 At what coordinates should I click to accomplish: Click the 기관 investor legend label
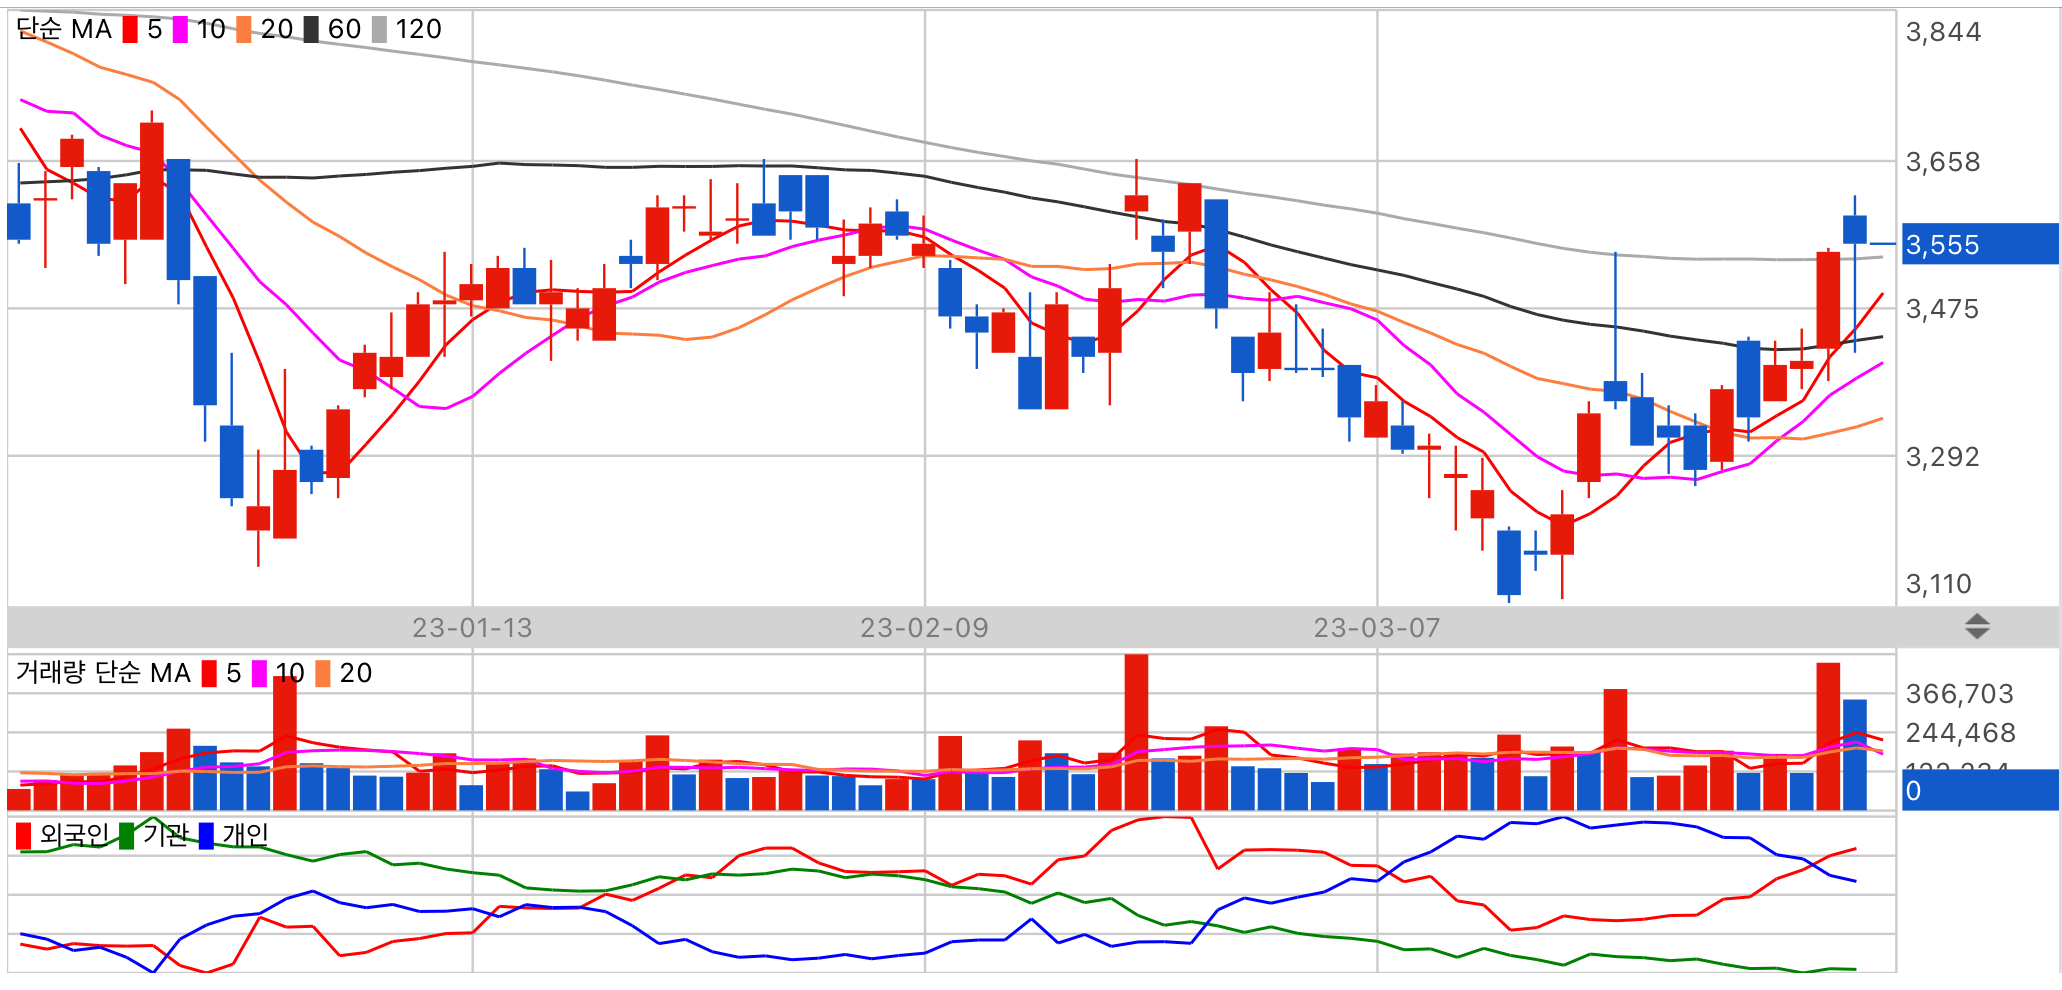[165, 835]
